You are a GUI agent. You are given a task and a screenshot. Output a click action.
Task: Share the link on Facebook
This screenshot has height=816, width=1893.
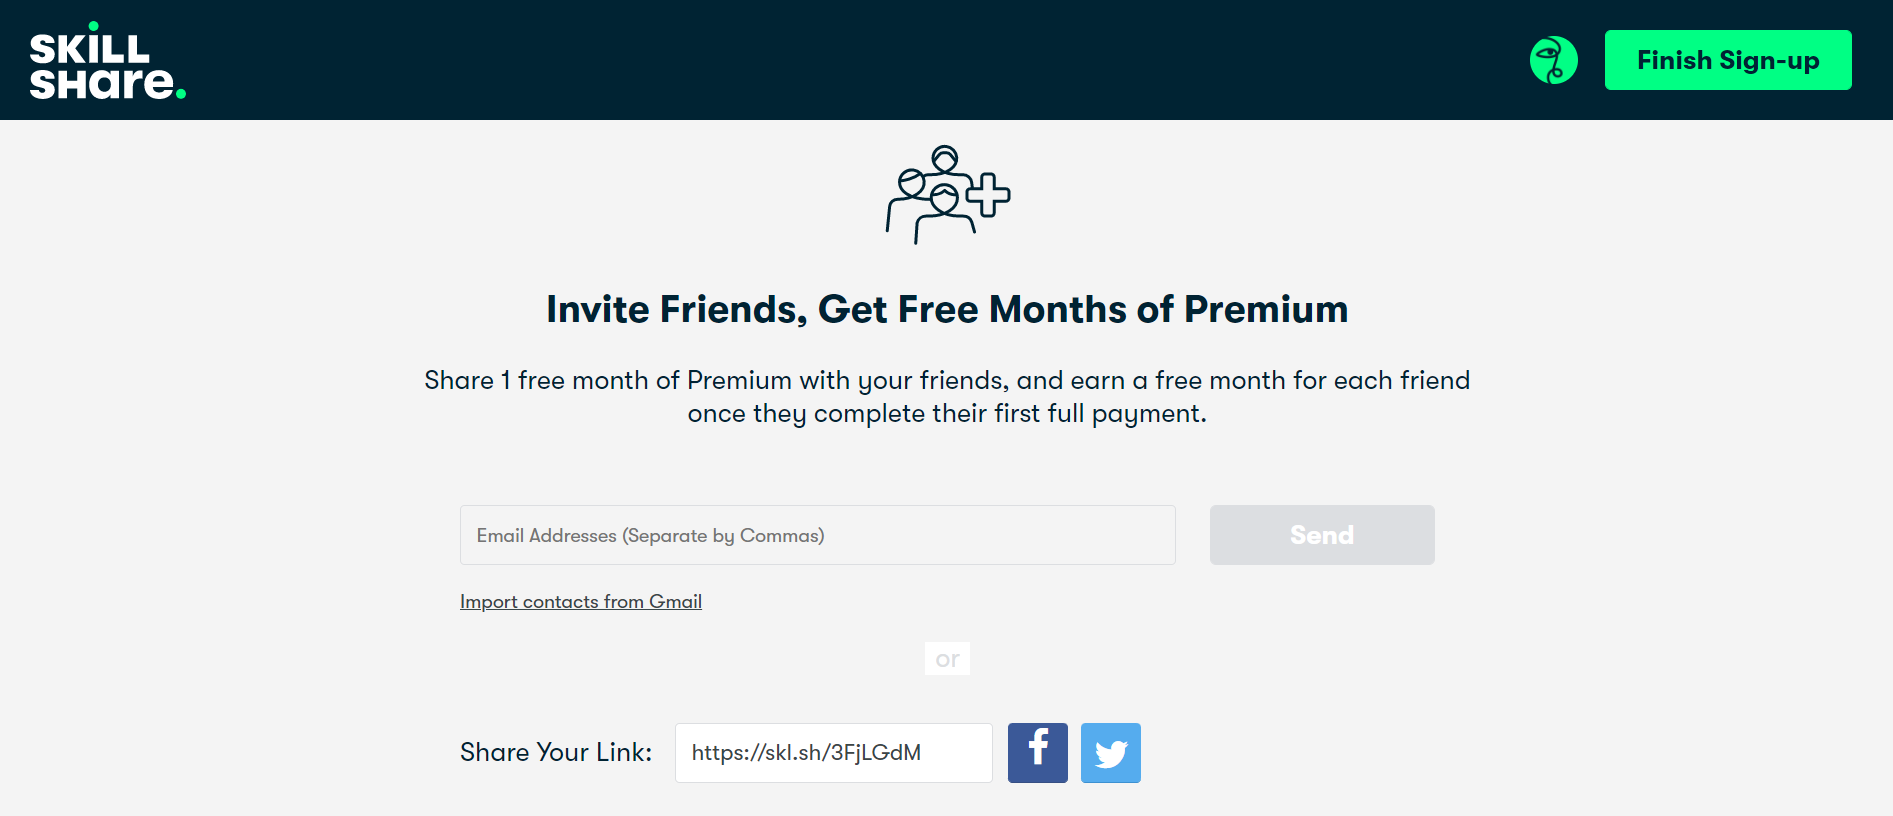(x=1037, y=753)
